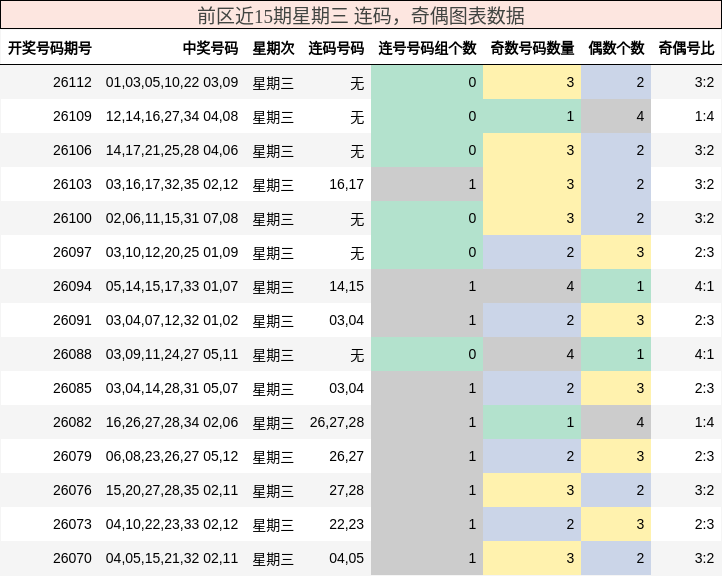Select winning numbers 05,14,15,17,33 01,07
The width and height of the screenshot is (722, 576).
coord(172,286)
